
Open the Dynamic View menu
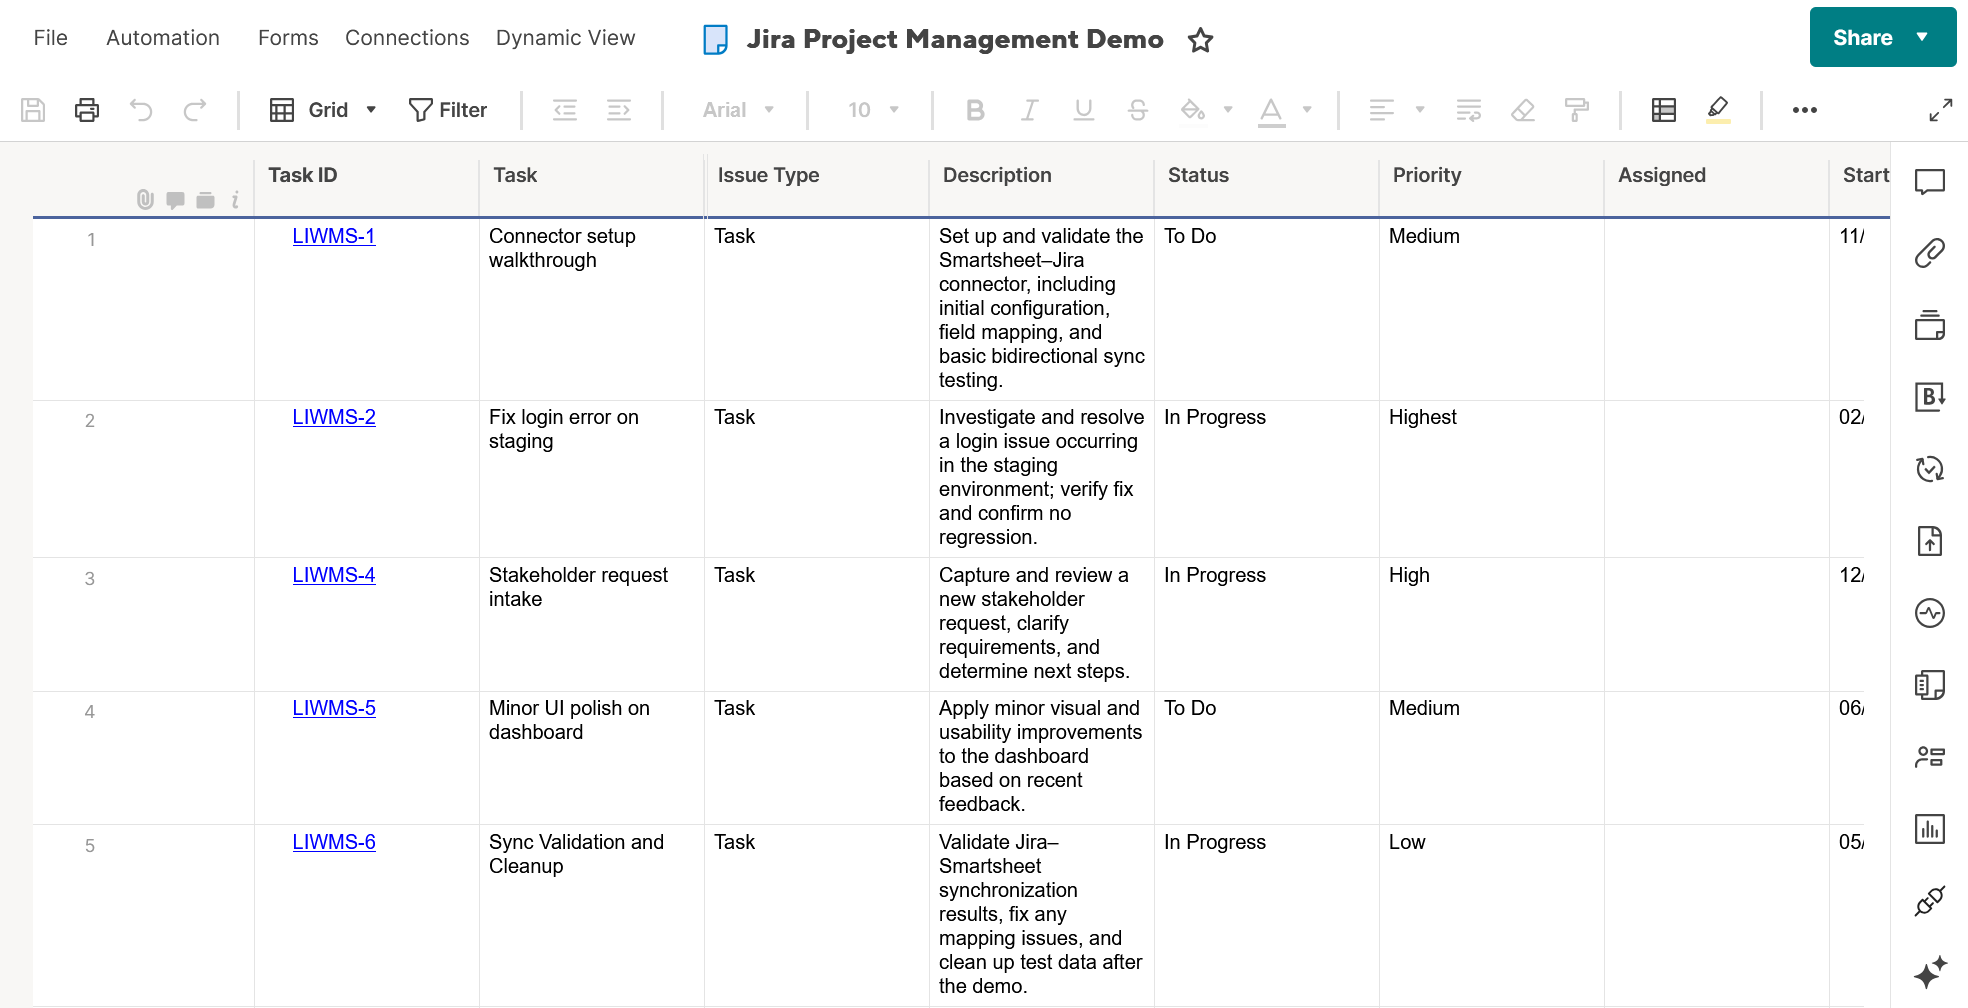point(565,38)
